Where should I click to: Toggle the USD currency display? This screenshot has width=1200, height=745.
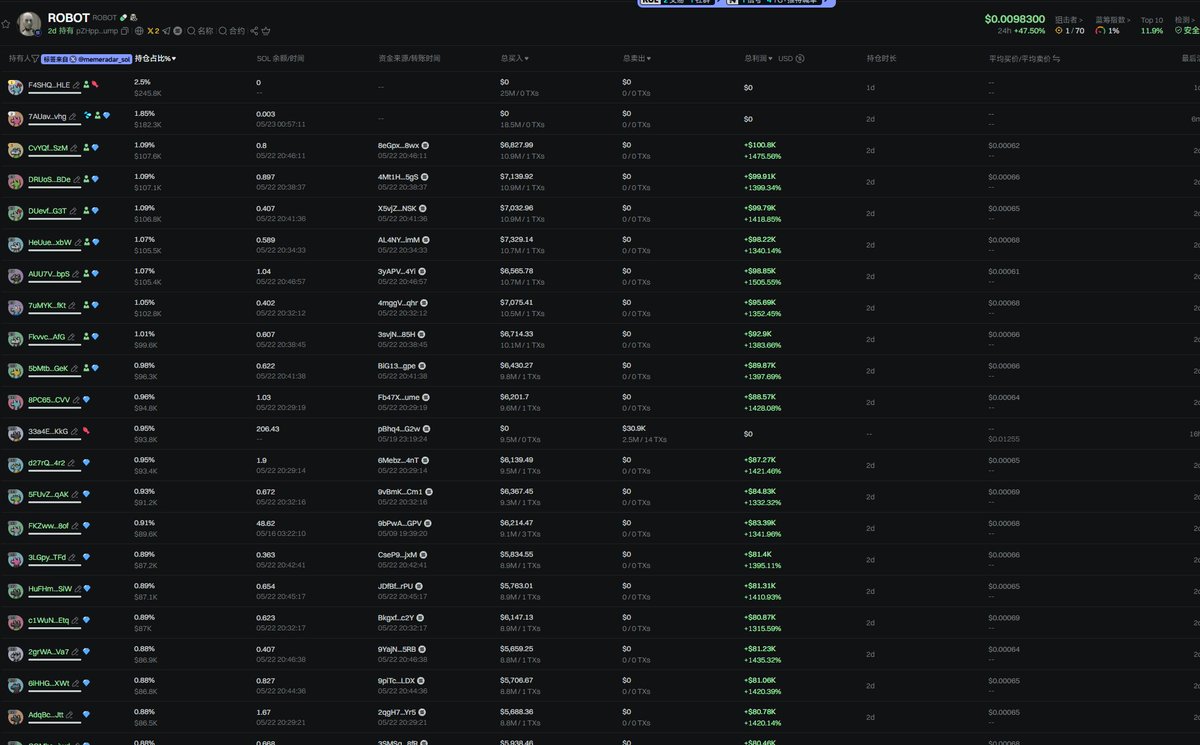click(x=792, y=59)
